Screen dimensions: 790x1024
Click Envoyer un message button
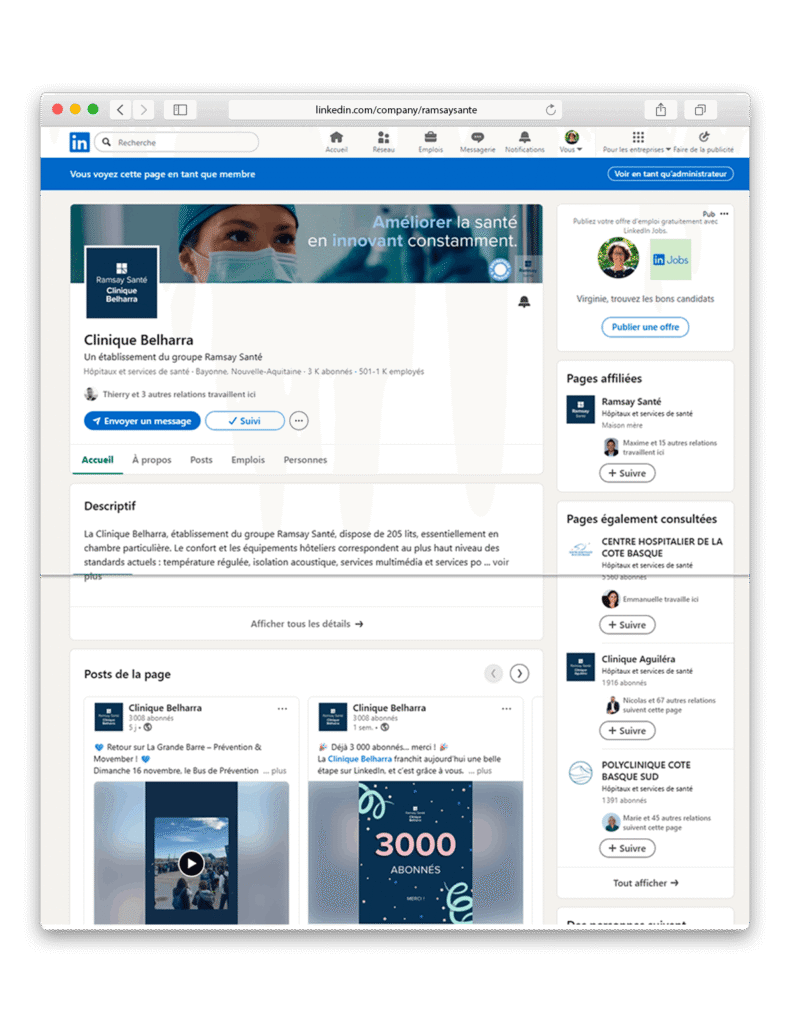tap(142, 421)
